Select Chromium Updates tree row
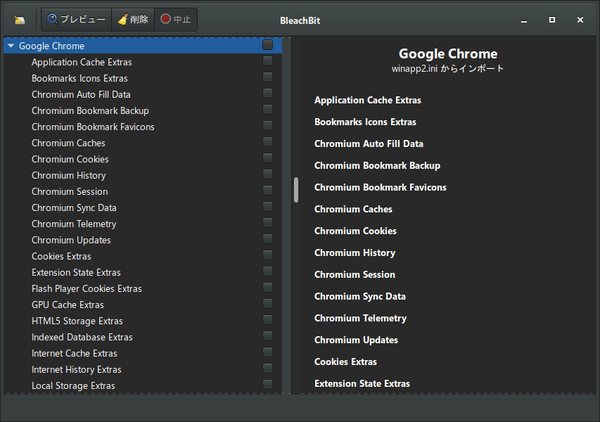The height and width of the screenshot is (422, 600). pyautogui.click(x=143, y=240)
